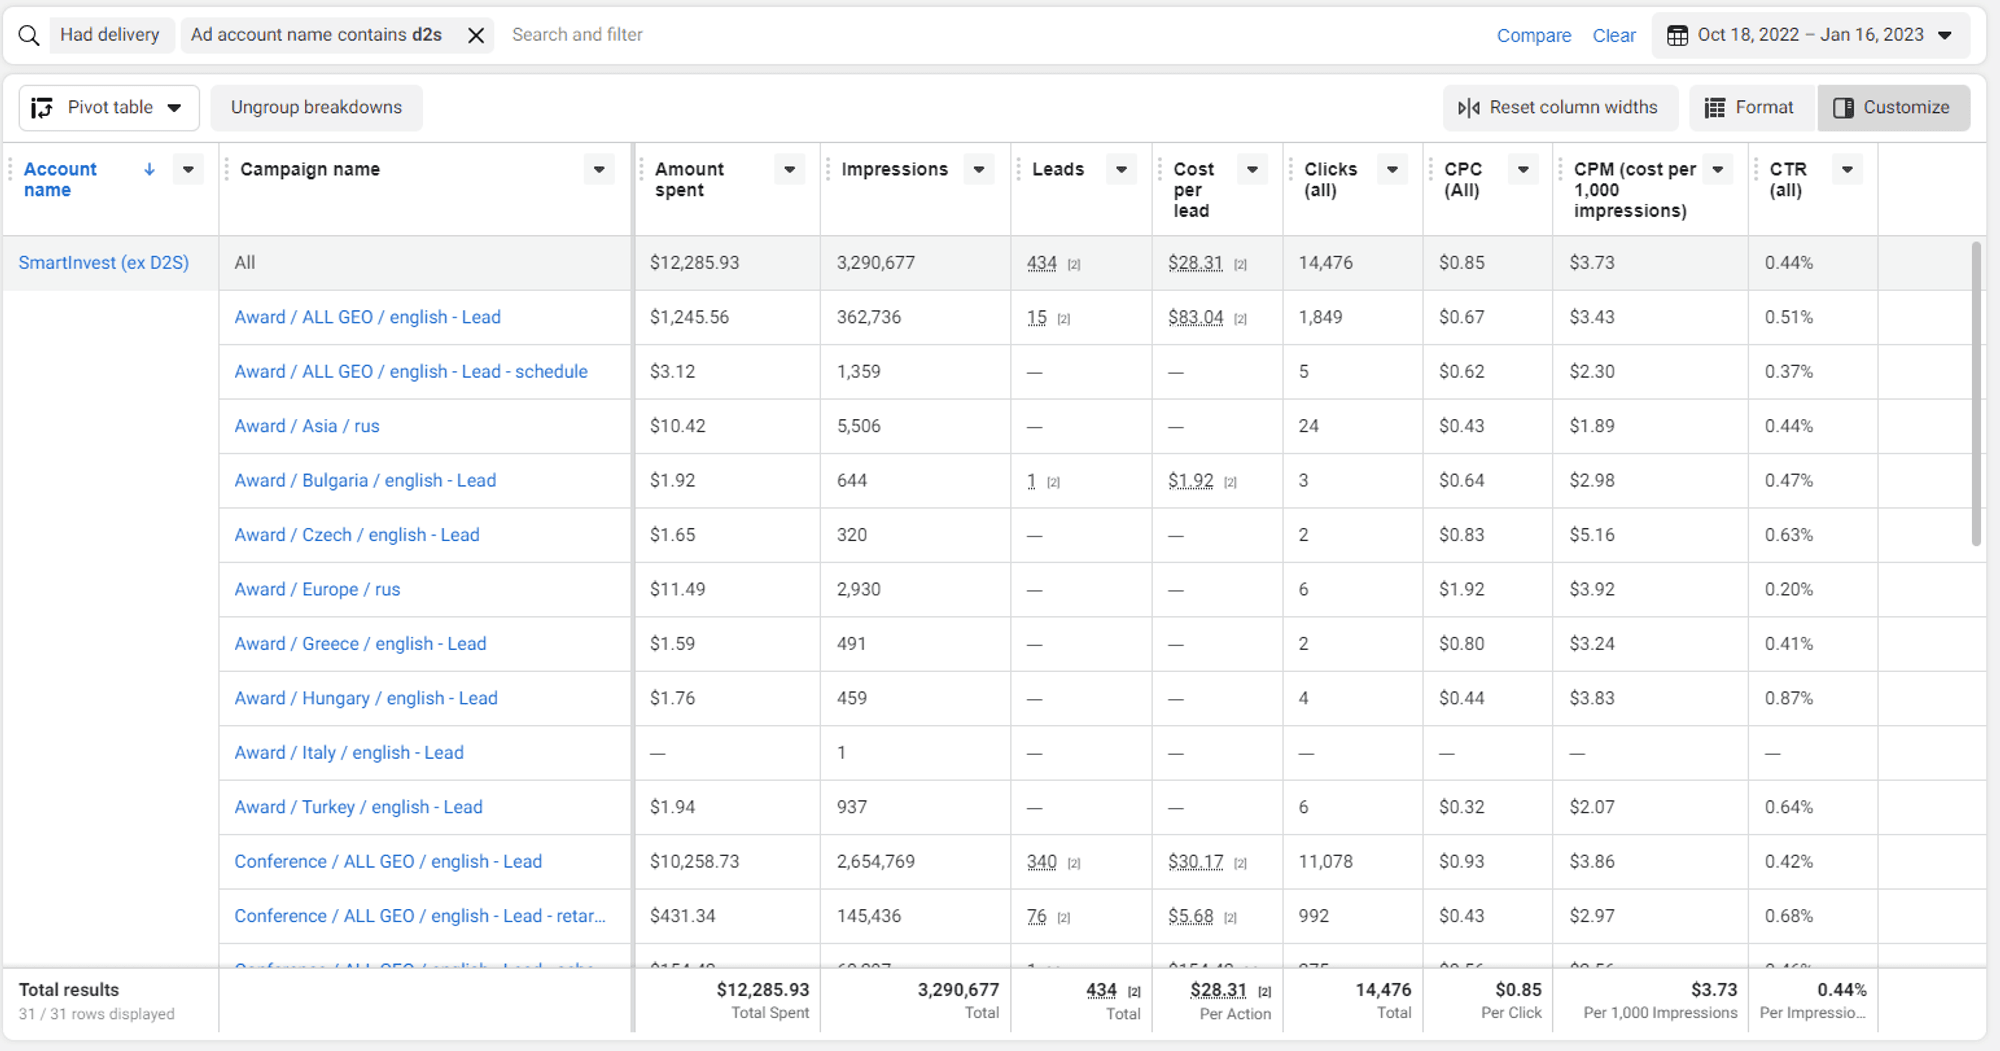The height and width of the screenshot is (1051, 2000).
Task: Remove the d2s filter with its X icon
Action: (x=476, y=34)
